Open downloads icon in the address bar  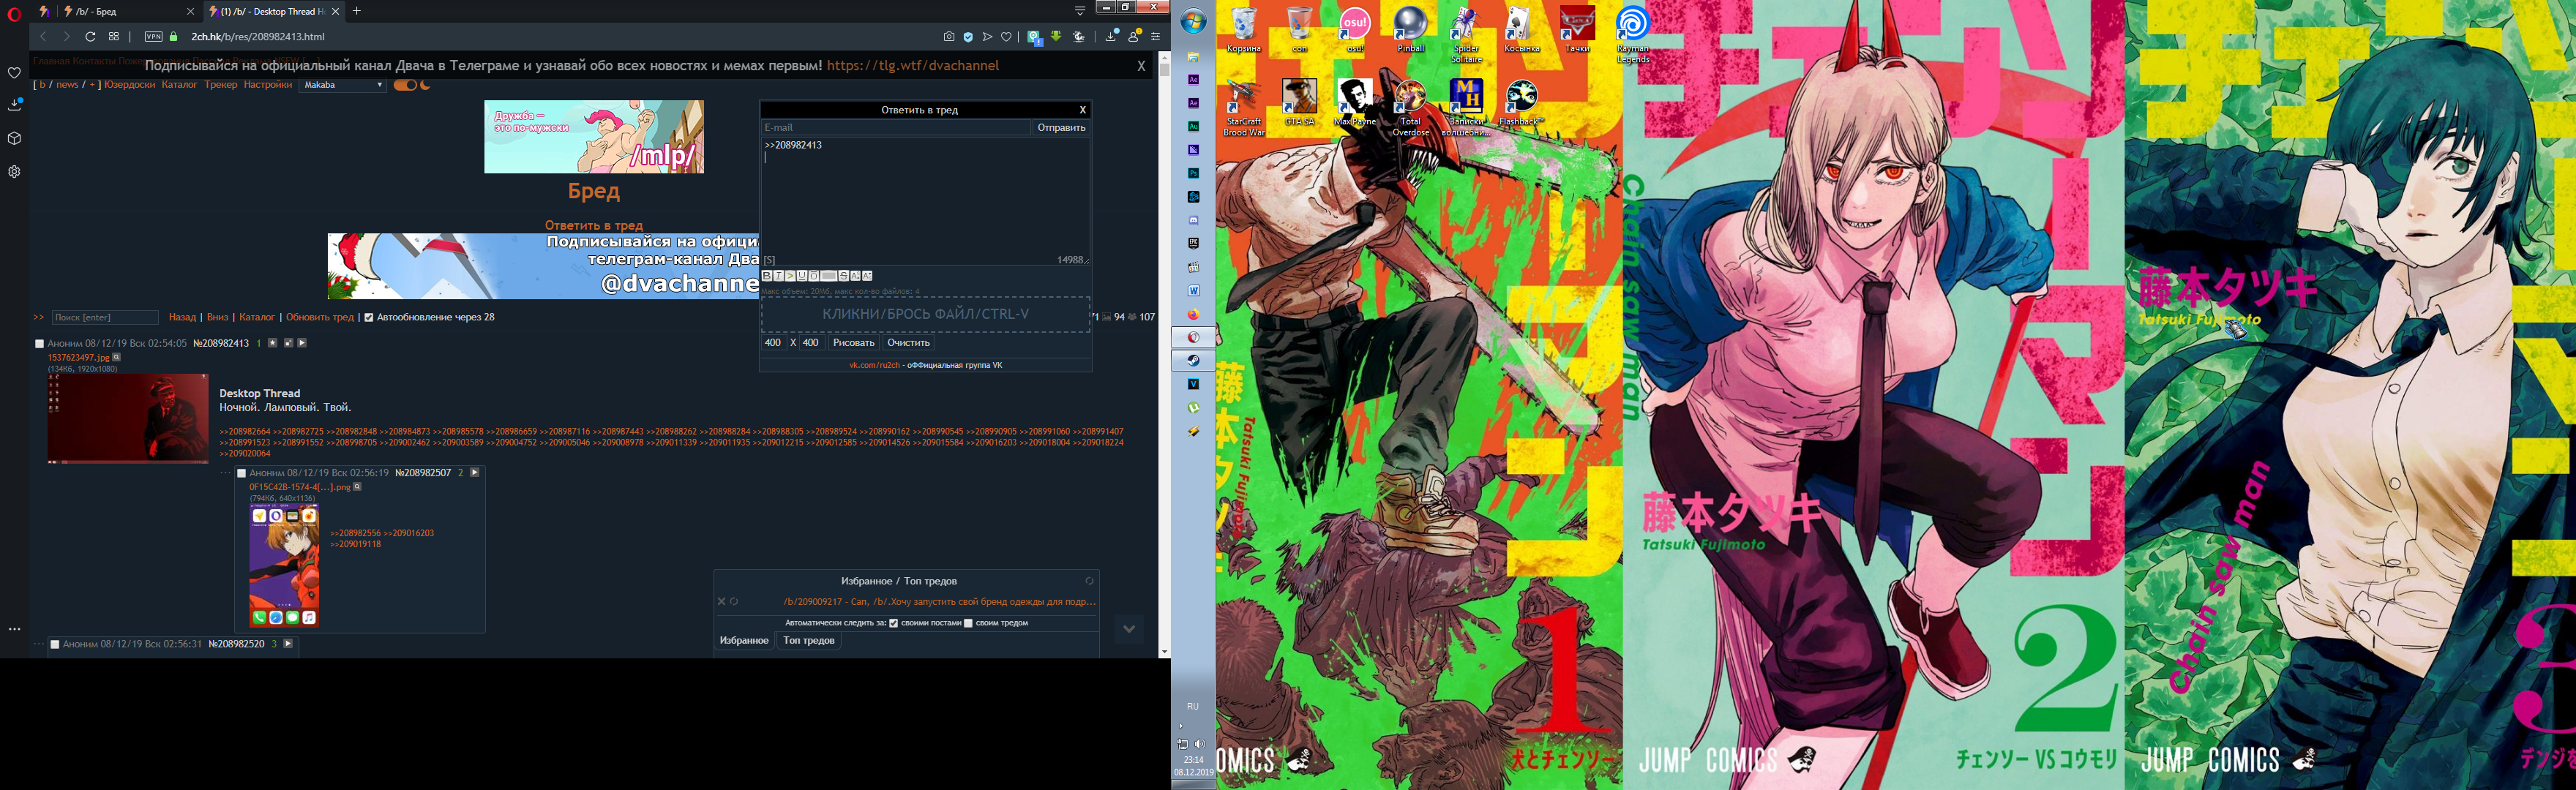[x=1111, y=36]
